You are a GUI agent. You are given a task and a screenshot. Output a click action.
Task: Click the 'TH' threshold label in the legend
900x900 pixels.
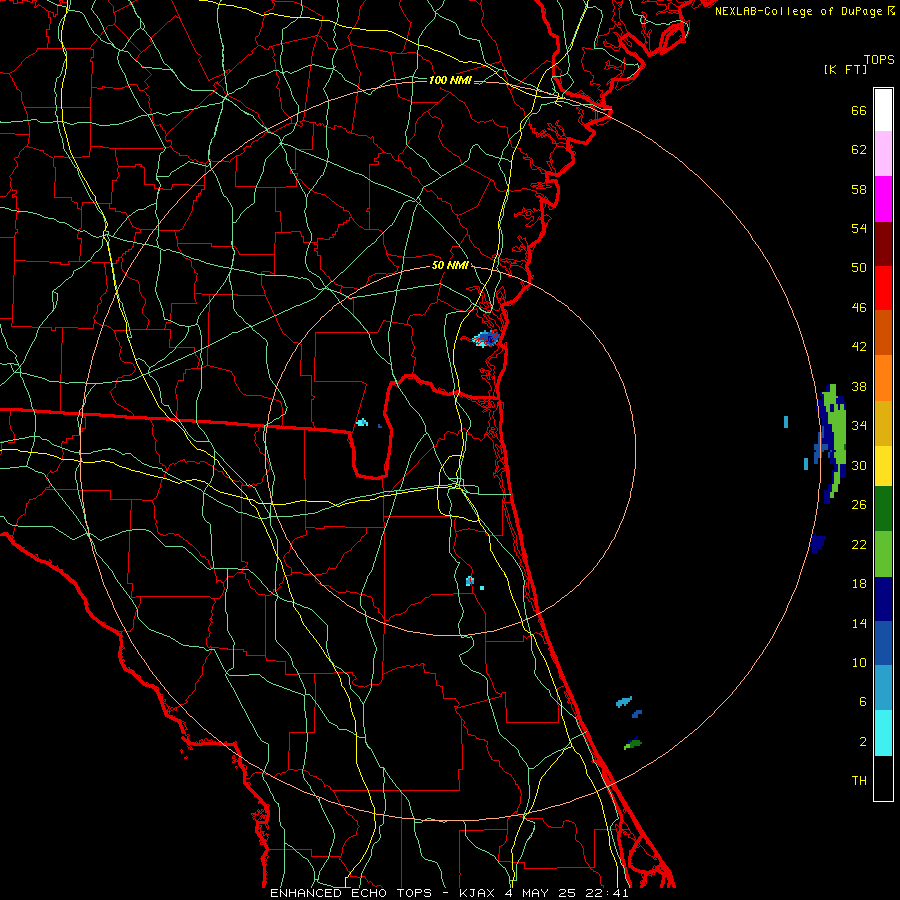(859, 780)
